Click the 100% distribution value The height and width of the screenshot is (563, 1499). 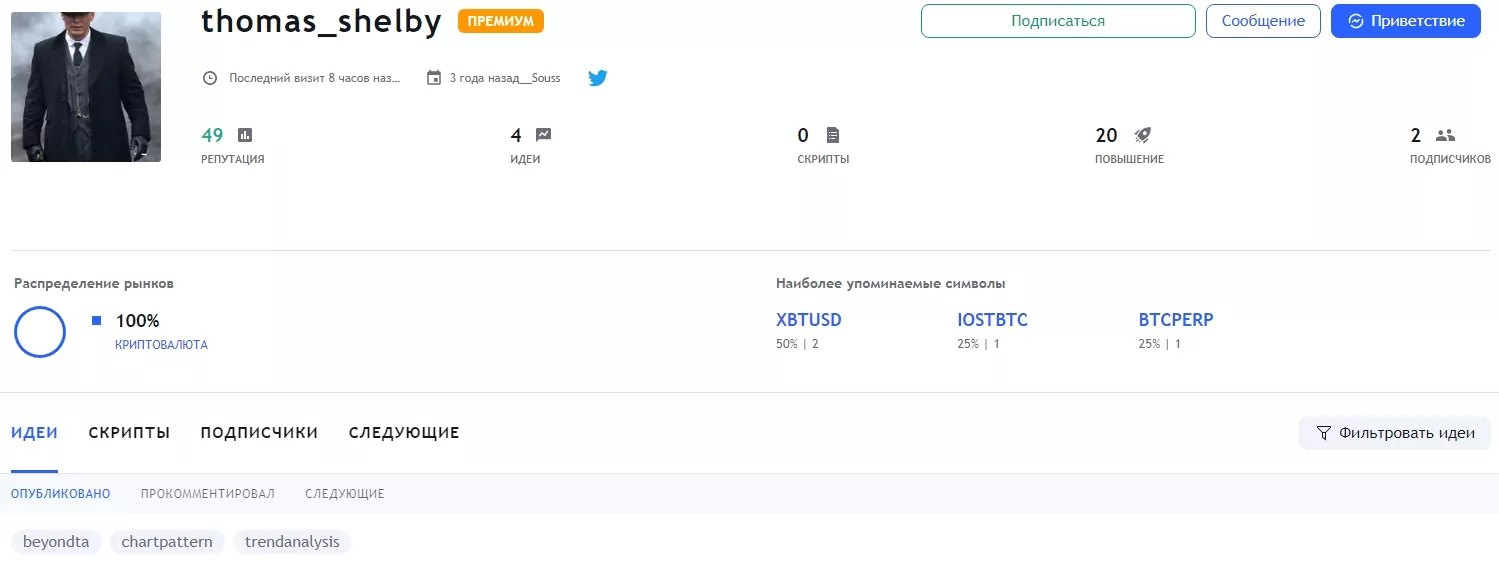pyautogui.click(x=138, y=321)
